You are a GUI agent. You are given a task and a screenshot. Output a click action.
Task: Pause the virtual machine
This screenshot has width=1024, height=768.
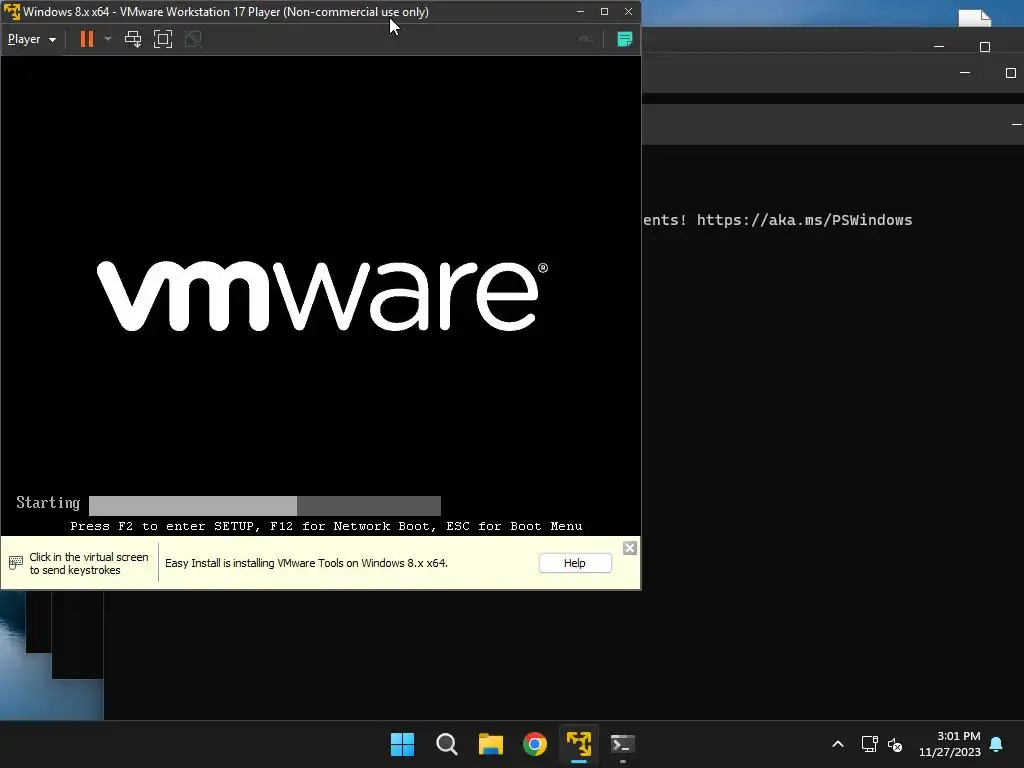tap(86, 39)
